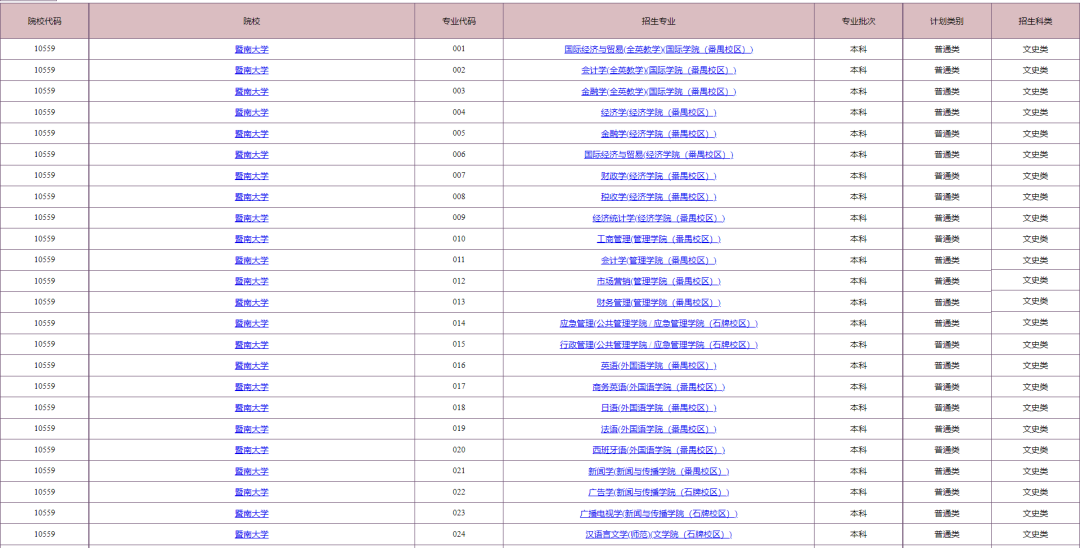Click the 院校 column header
The height and width of the screenshot is (548, 1080).
(x=251, y=21)
